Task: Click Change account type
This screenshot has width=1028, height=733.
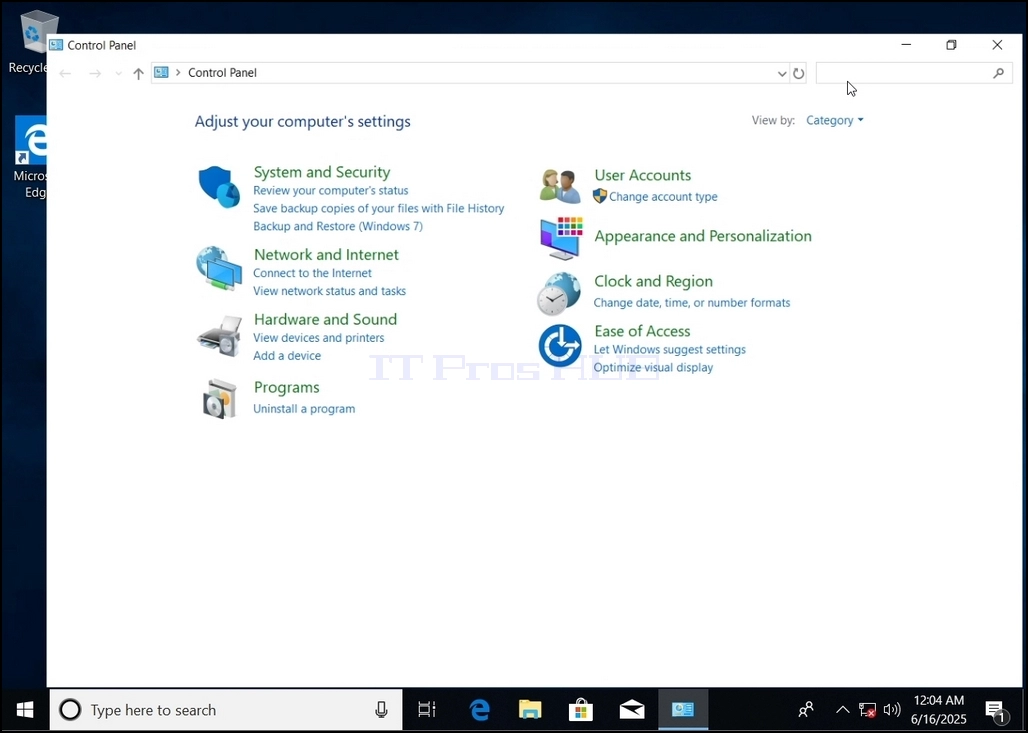Action: pos(663,197)
